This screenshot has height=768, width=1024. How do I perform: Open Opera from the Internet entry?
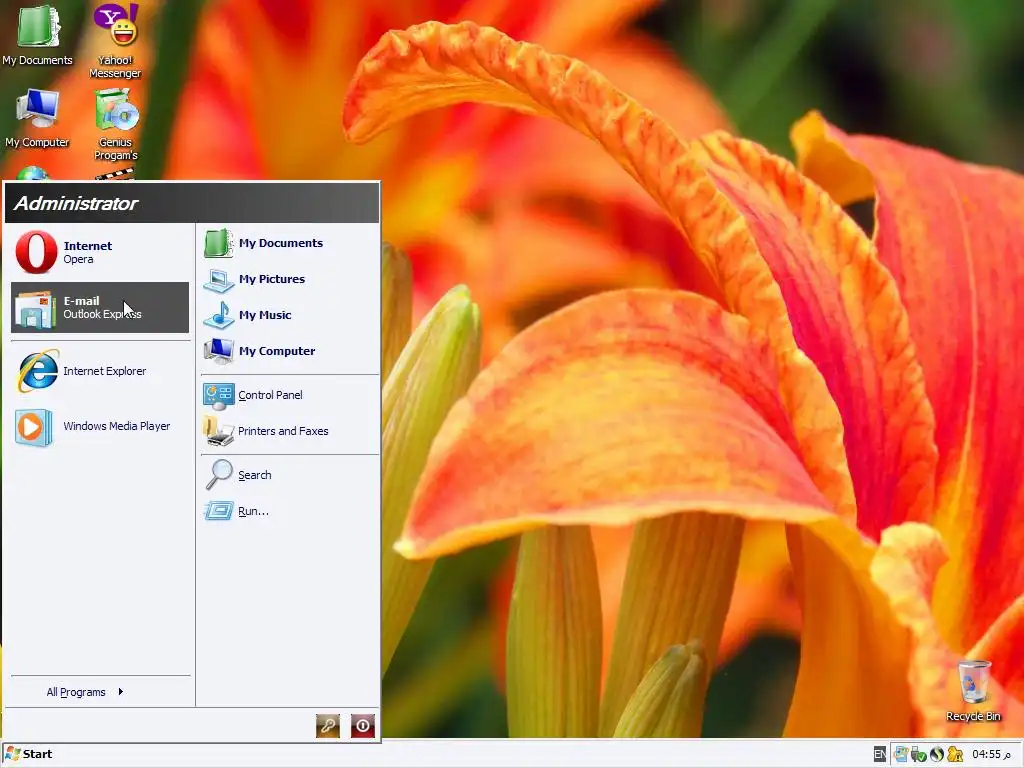click(100, 252)
